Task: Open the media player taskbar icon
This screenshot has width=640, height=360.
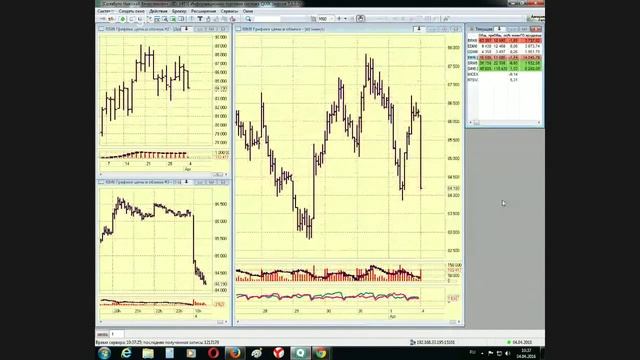Action: tap(191, 353)
